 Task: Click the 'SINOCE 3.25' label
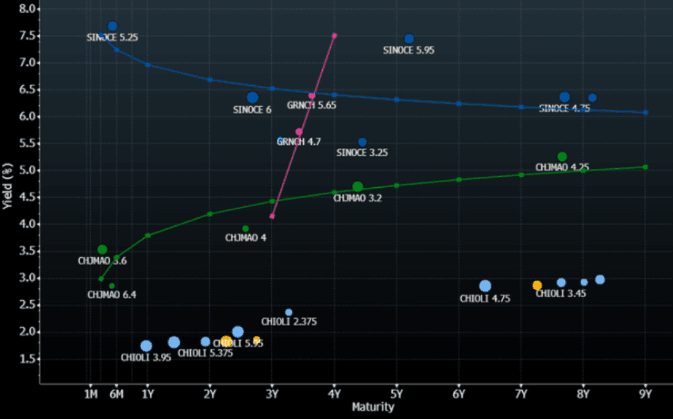362,153
